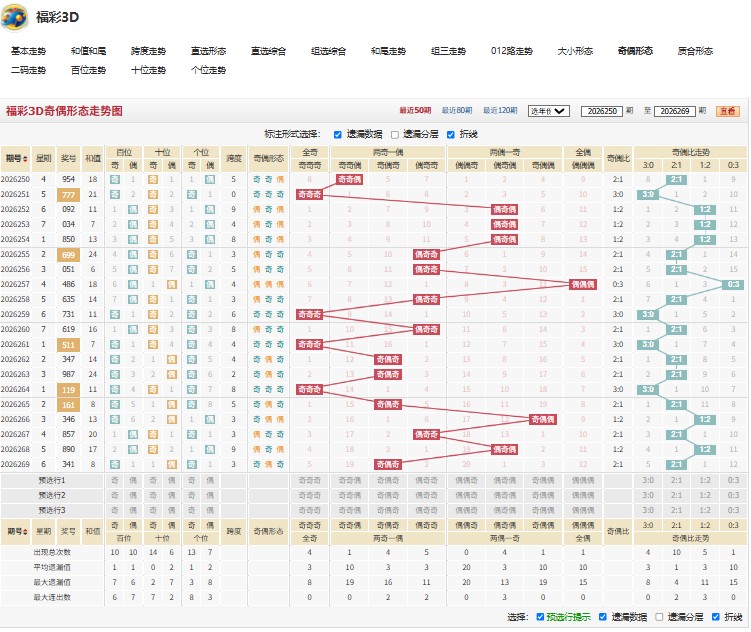
Task: Click 奇奇偶 marker in row 2026250
Action: 350,180
